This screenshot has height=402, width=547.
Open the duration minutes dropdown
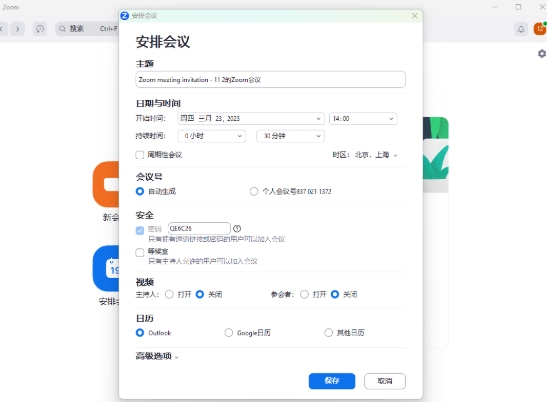pyautogui.click(x=290, y=136)
